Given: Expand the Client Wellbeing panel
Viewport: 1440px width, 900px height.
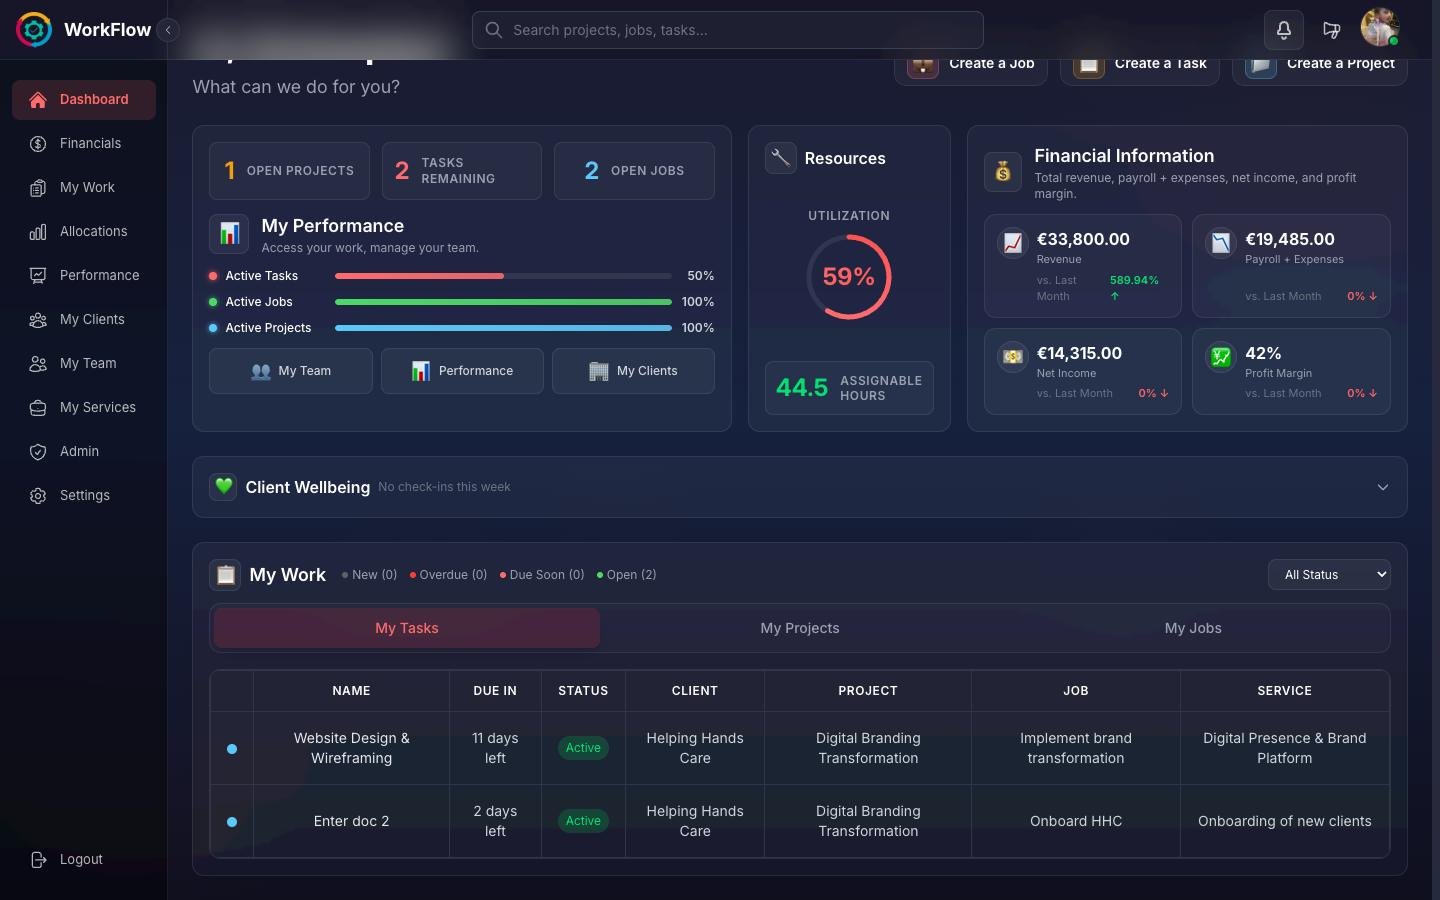Looking at the screenshot, I should pyautogui.click(x=1382, y=488).
